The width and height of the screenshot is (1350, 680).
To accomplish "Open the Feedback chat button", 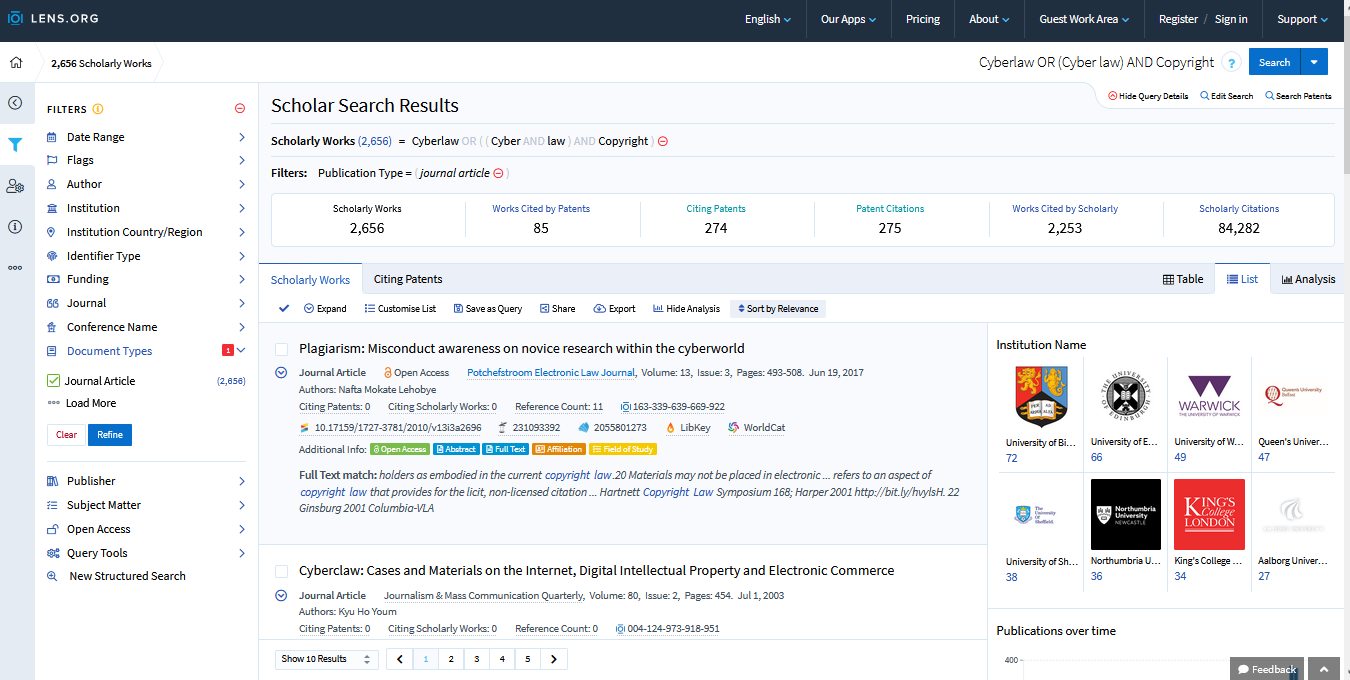I will pyautogui.click(x=1267, y=669).
